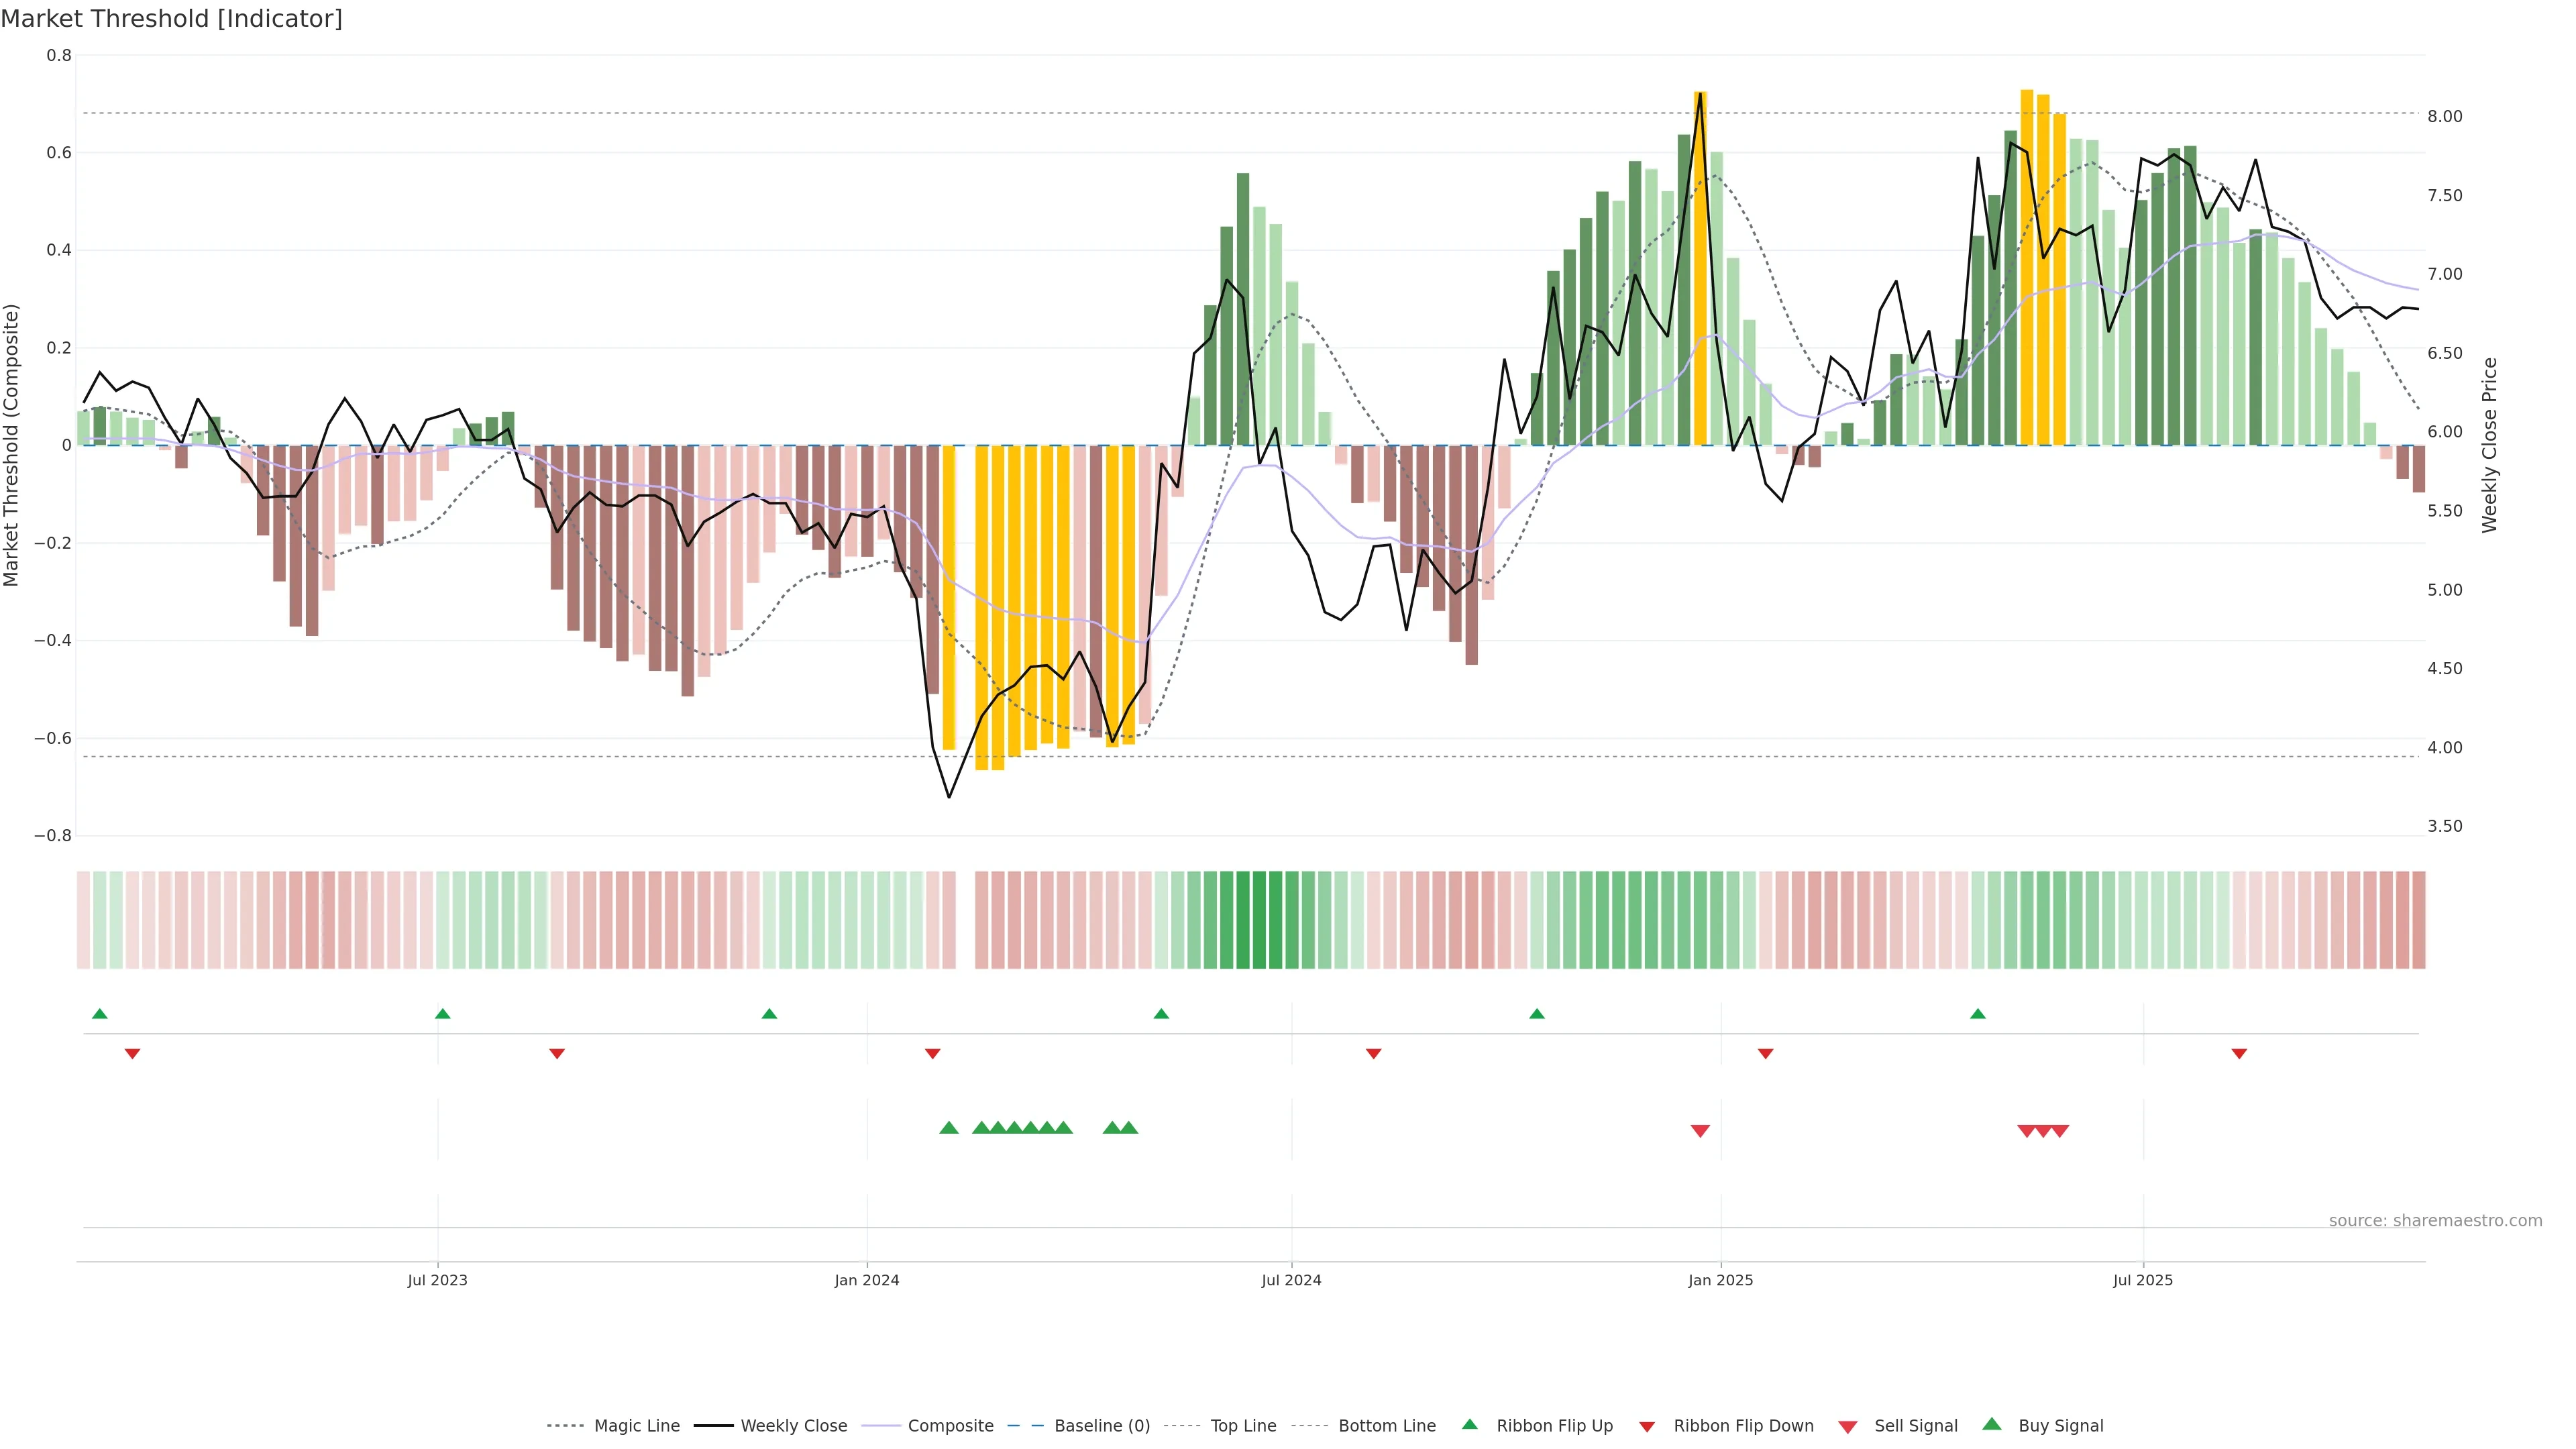The height and width of the screenshot is (1449, 2576).
Task: Toggle the Bottom Line legend entry
Action: pyautogui.click(x=1386, y=1426)
